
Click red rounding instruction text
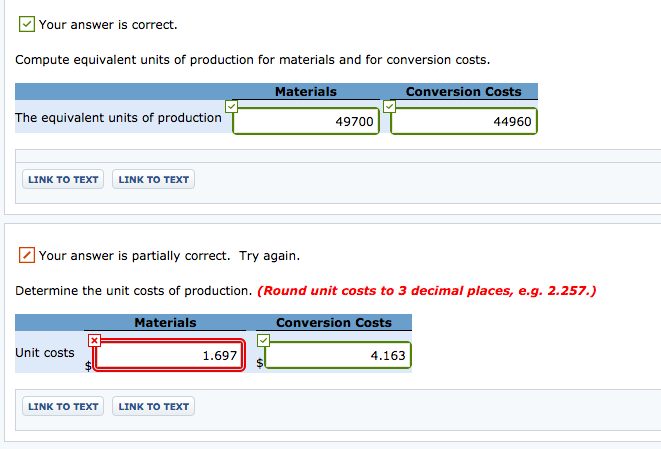[x=427, y=291]
